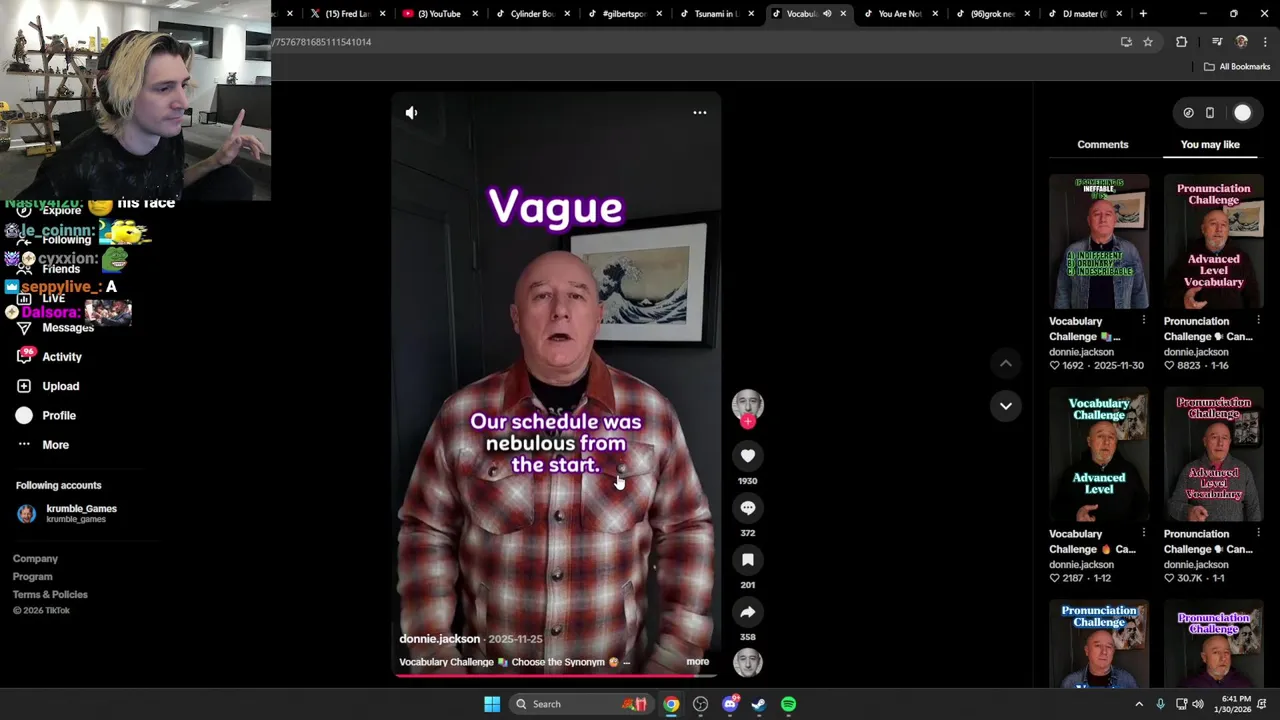Click the compass icon in the top-right panel
This screenshot has width=1280, height=720.
[x=1188, y=113]
